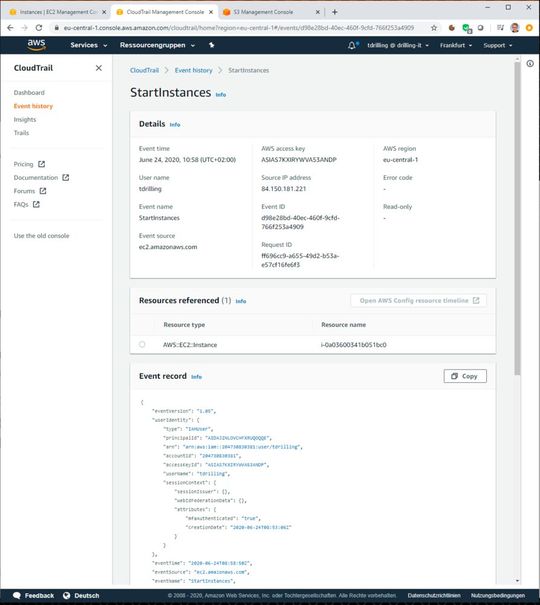
Task: Click the page vertical scrollbar
Action: tap(517, 218)
